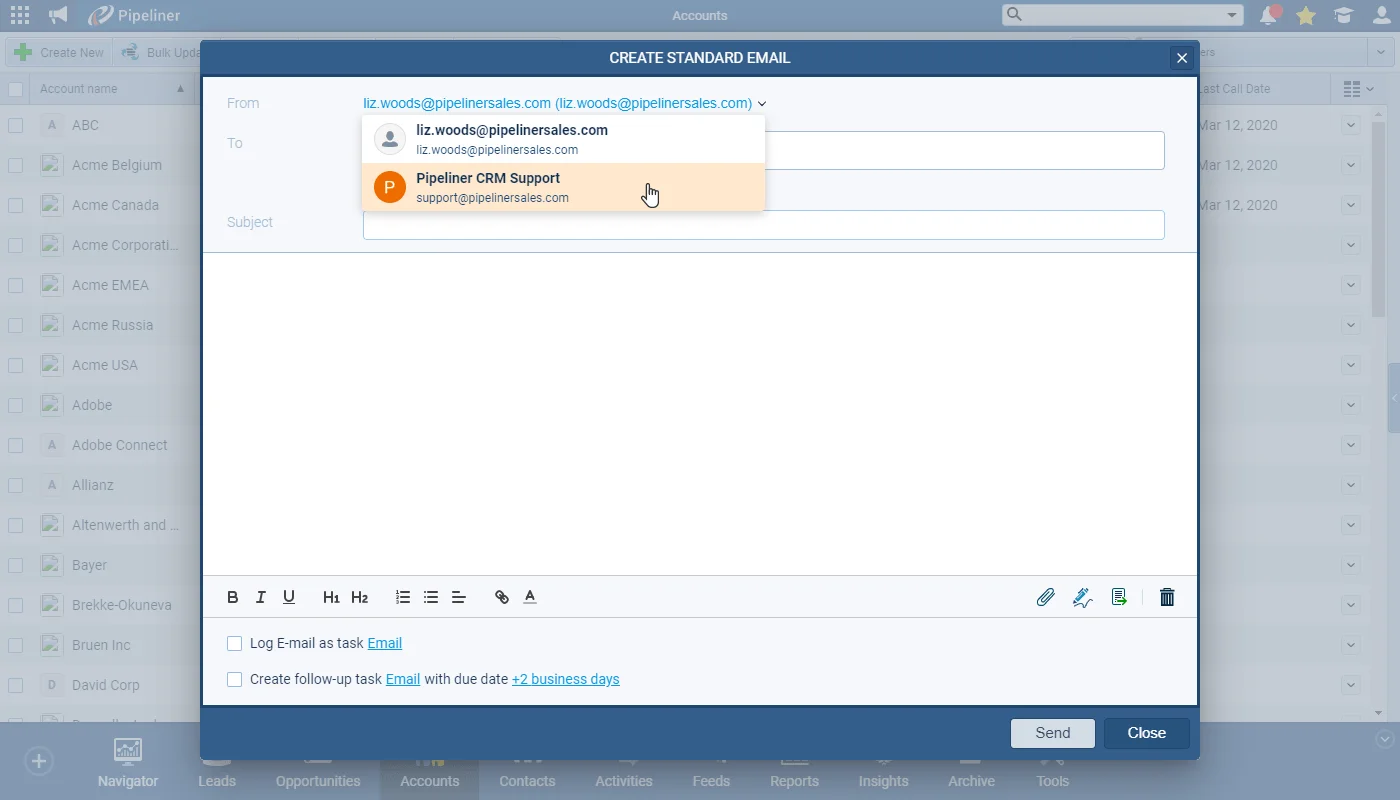The height and width of the screenshot is (800, 1400).
Task: Open the global search dropdown arrow
Action: click(x=1232, y=15)
